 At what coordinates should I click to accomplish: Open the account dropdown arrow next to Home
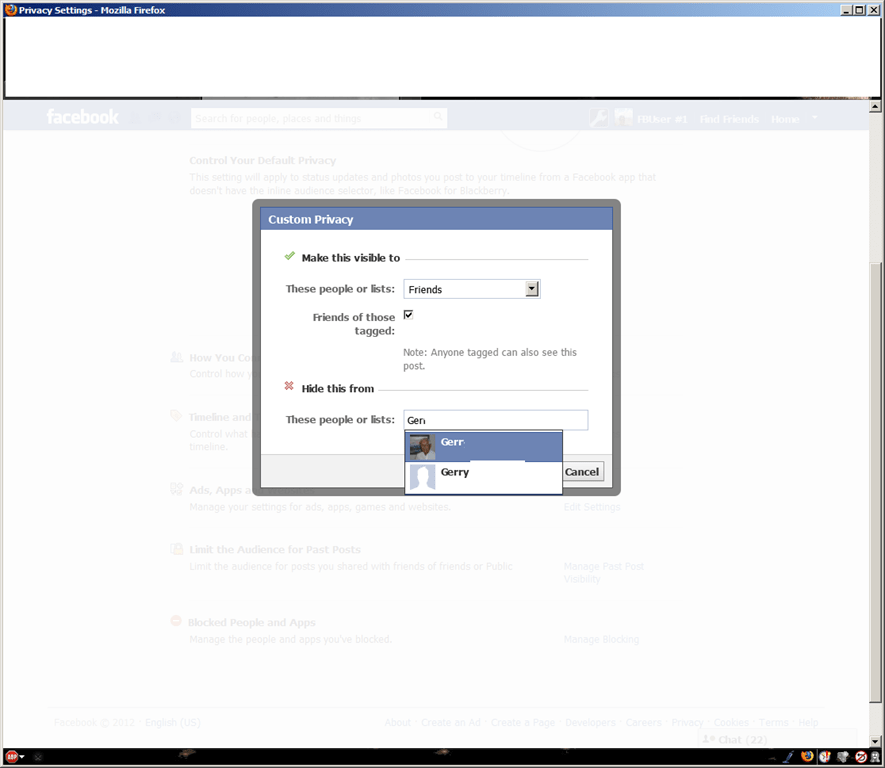pyautogui.click(x=812, y=117)
